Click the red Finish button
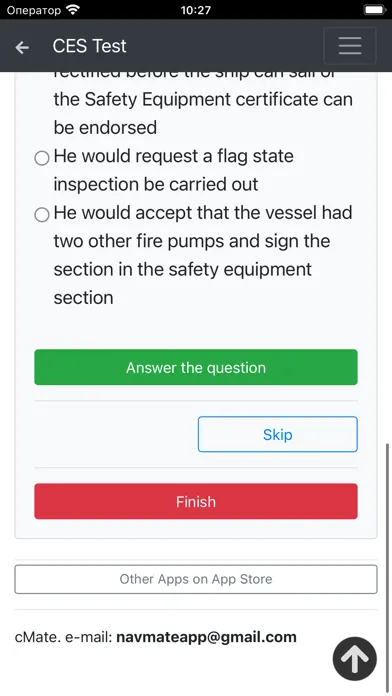Screen dimensions: 392x696 [196, 501]
